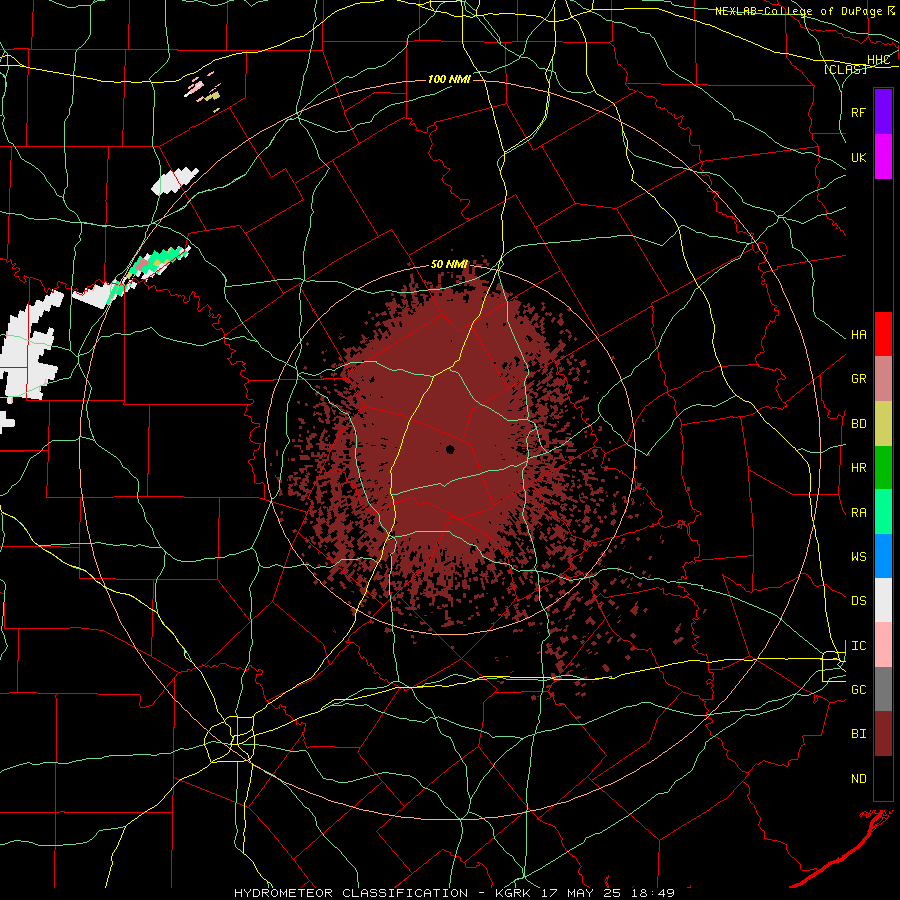
Task: Click the HA legend label
Action: (x=859, y=334)
